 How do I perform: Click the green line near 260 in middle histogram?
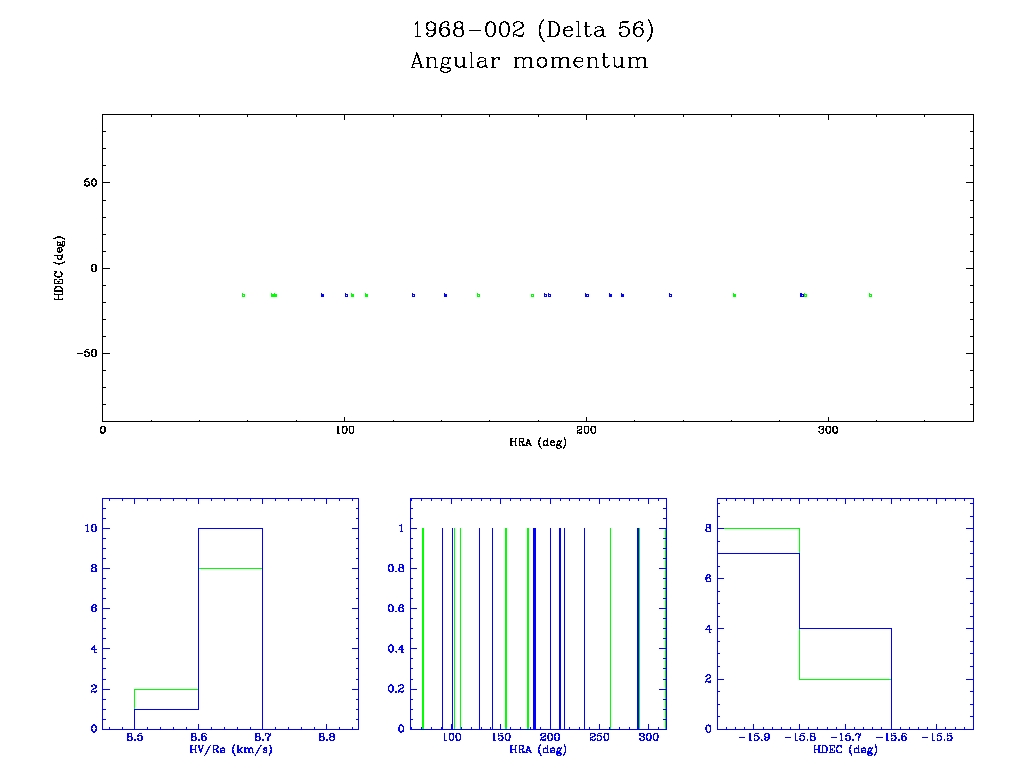(610, 628)
